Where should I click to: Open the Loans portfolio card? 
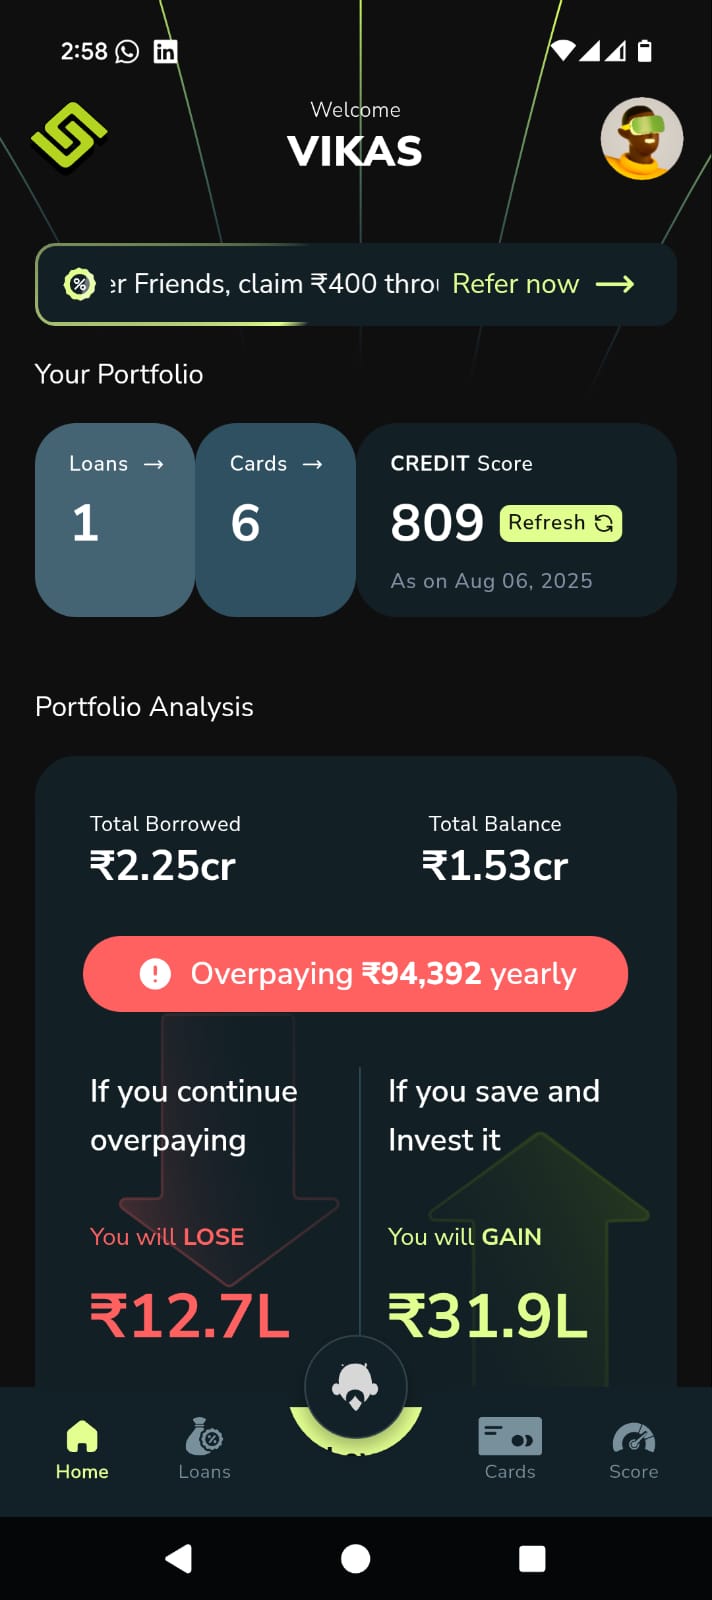tap(115, 520)
